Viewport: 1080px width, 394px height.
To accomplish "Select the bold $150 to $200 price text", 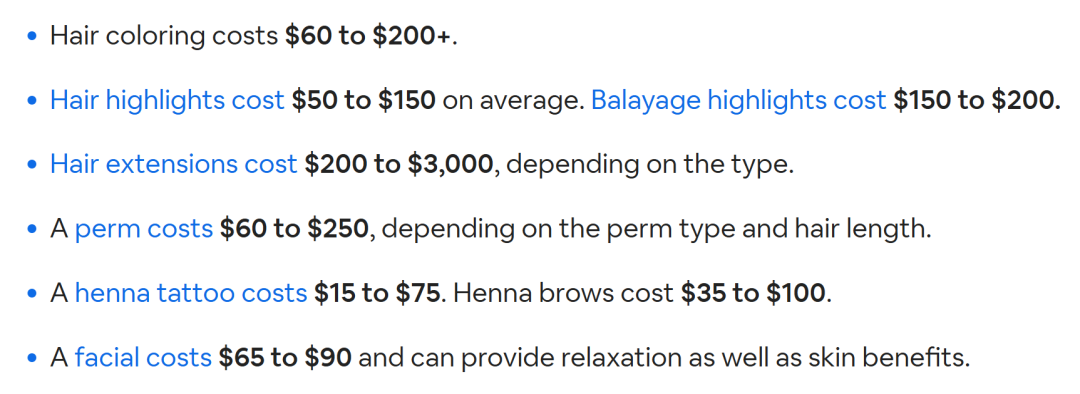I will click(x=977, y=101).
